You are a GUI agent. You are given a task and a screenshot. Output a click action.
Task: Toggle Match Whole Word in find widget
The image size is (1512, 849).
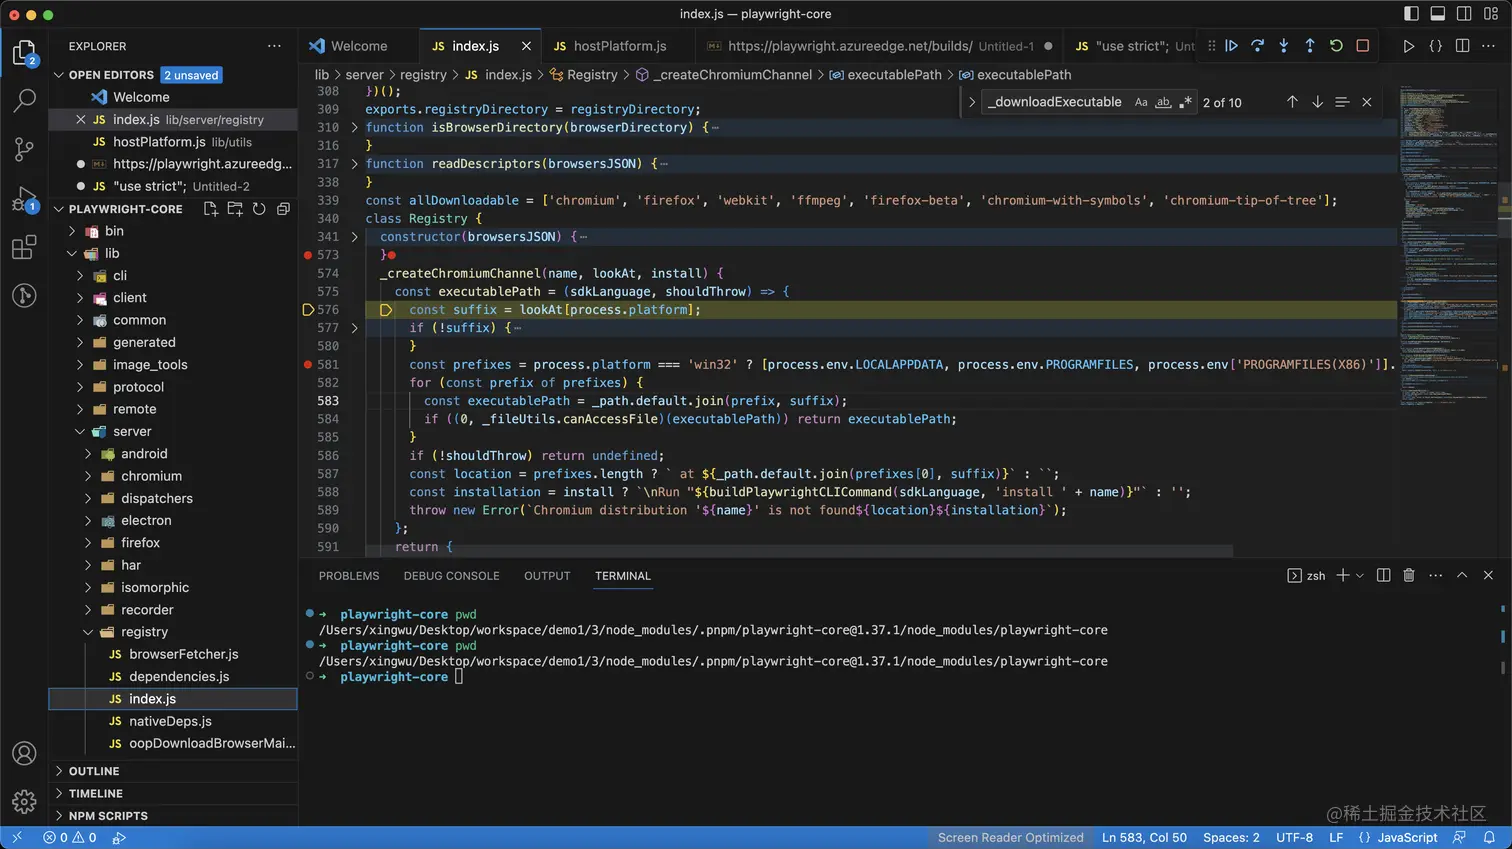point(1163,102)
